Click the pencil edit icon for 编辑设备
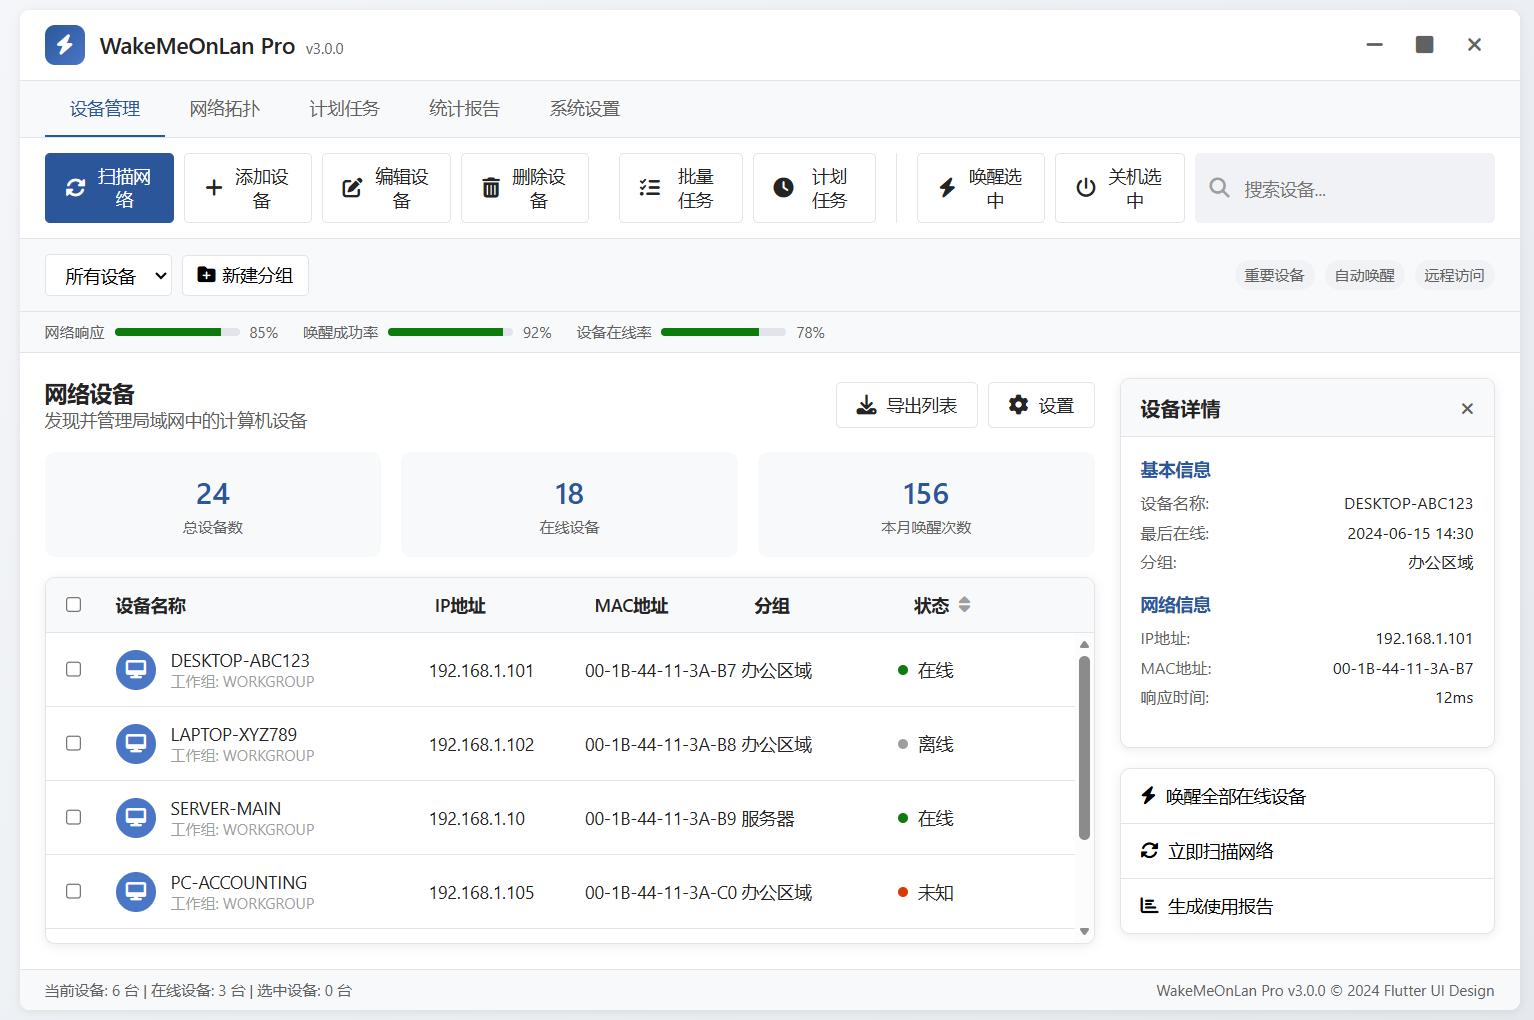 (352, 188)
